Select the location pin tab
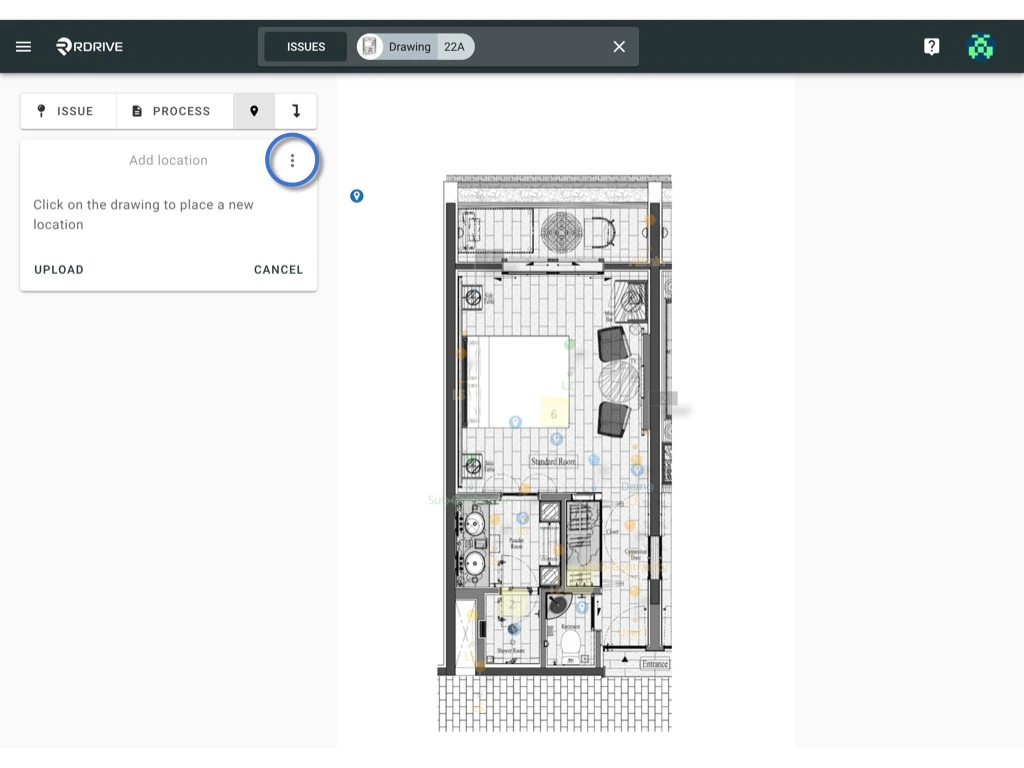The height and width of the screenshot is (768, 1024). pyautogui.click(x=254, y=111)
